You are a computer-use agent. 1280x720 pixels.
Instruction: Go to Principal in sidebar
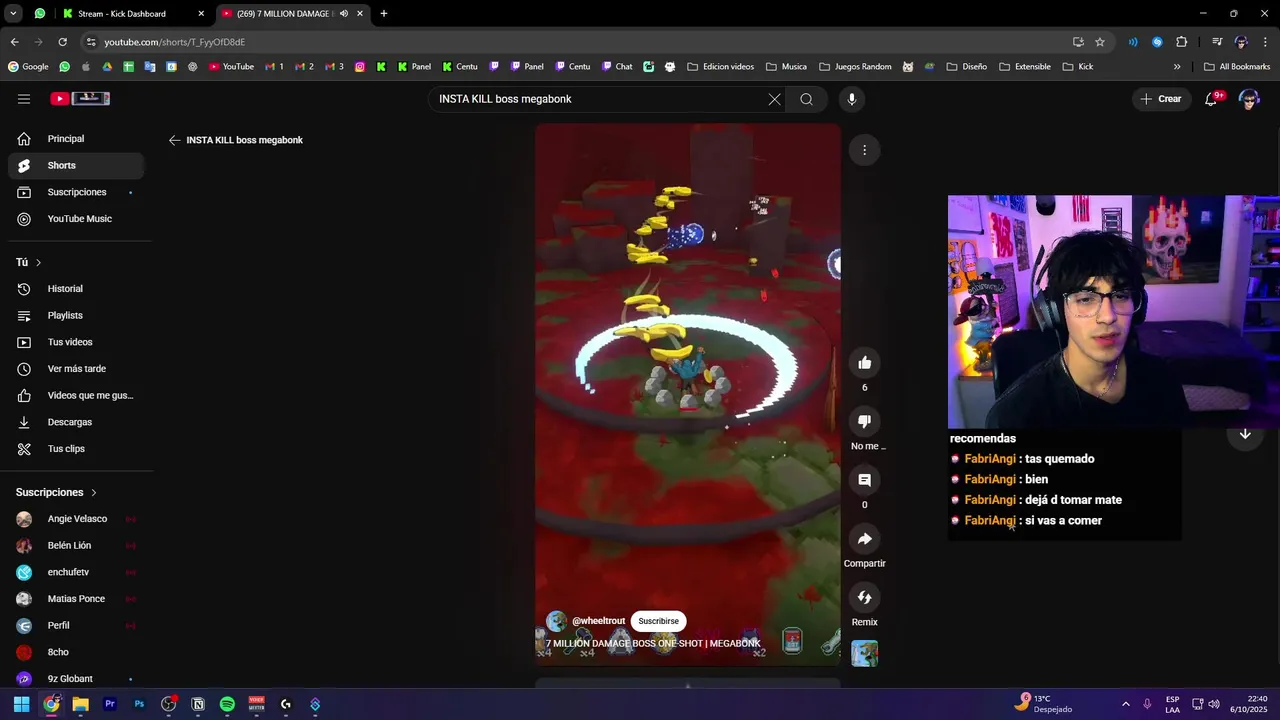click(x=76, y=139)
